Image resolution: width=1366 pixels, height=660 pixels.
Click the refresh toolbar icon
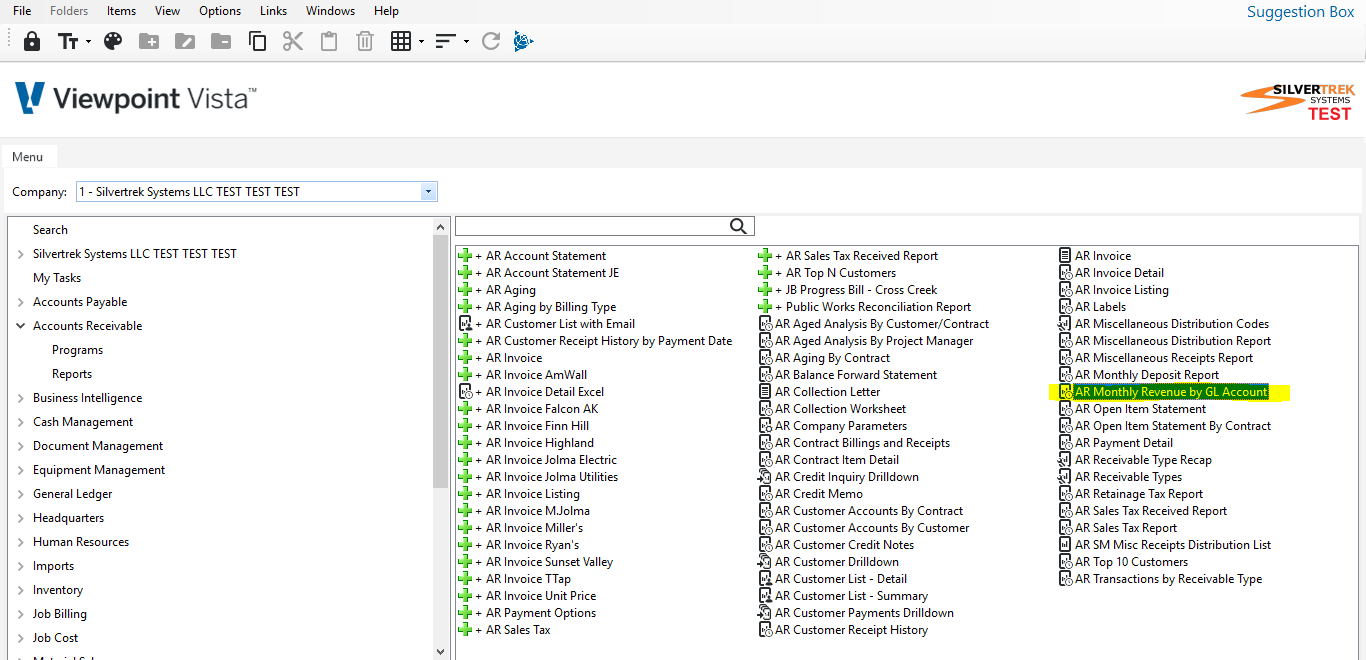tap(490, 41)
